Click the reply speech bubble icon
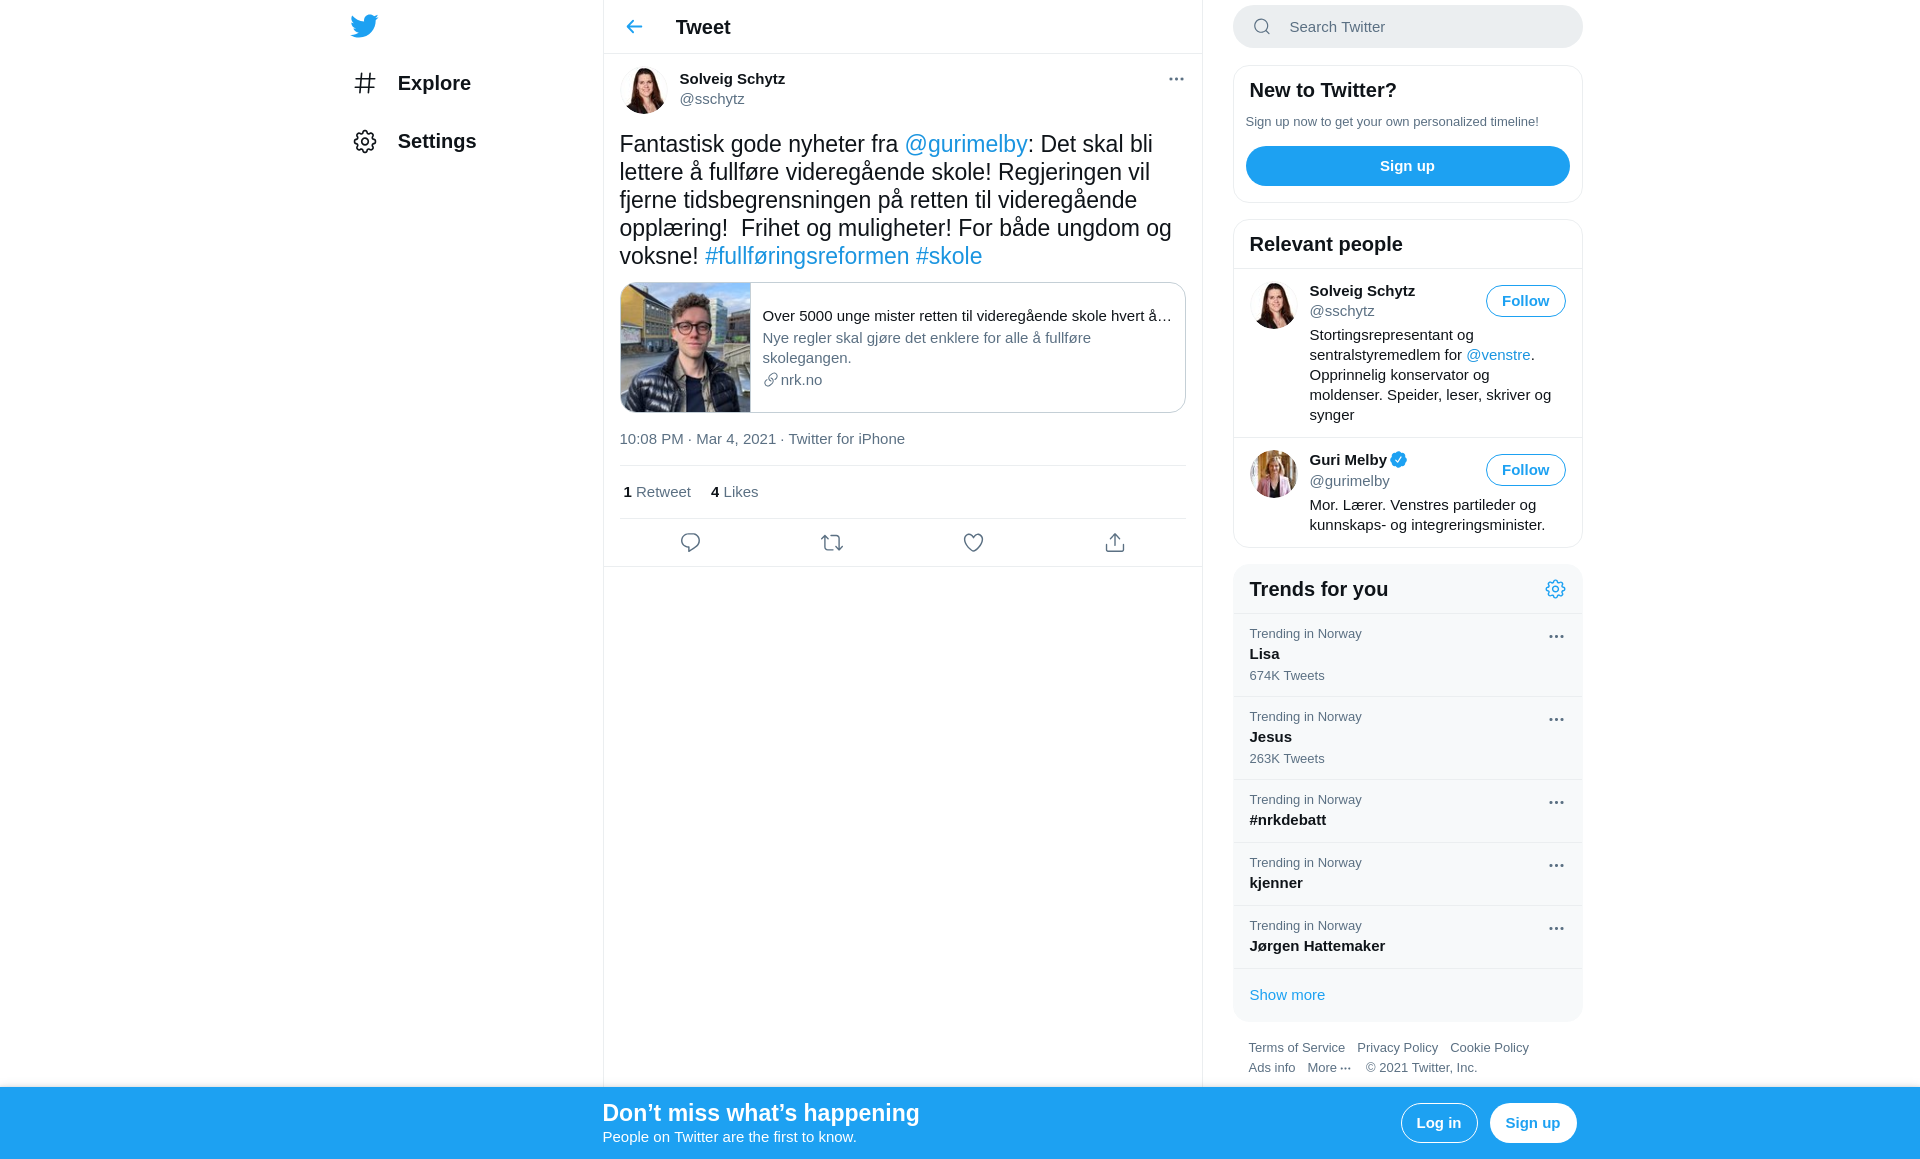The width and height of the screenshot is (1920, 1159). click(690, 543)
